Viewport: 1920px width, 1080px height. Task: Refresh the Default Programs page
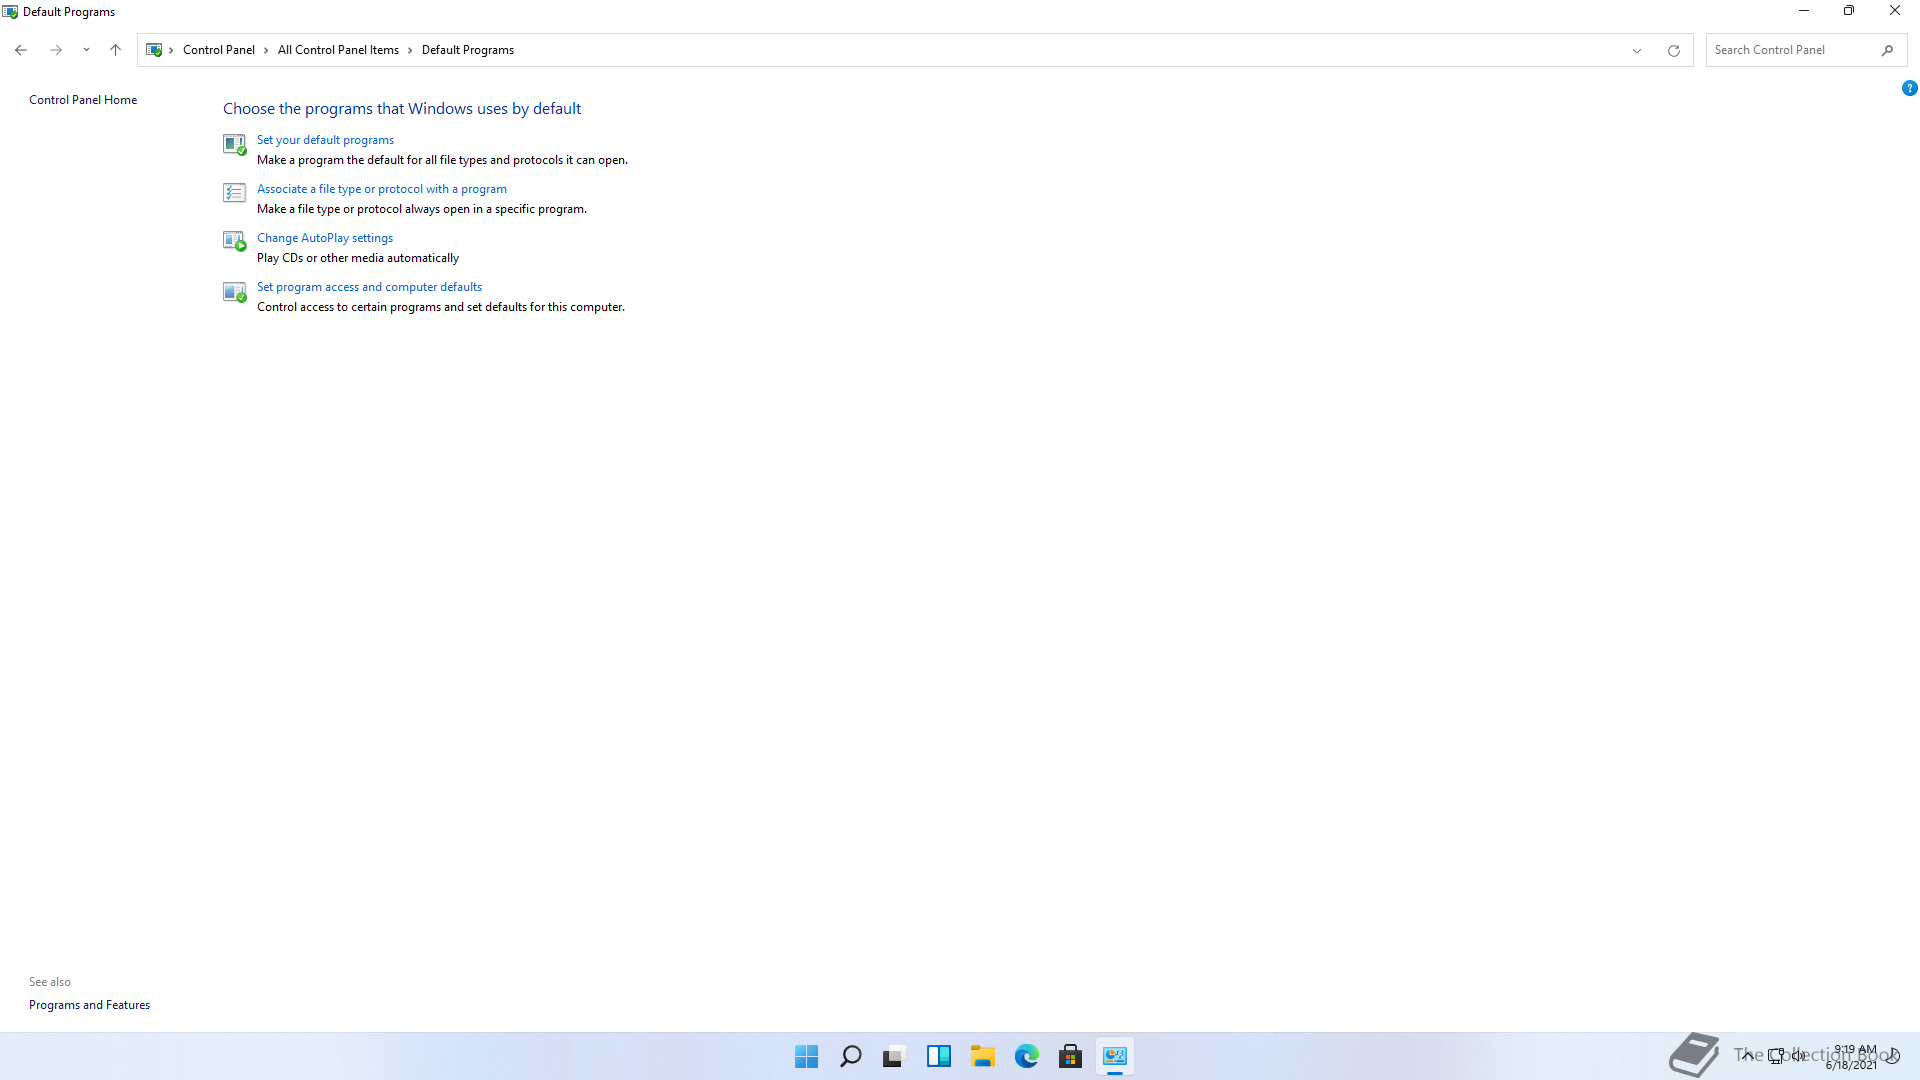pos(1674,50)
